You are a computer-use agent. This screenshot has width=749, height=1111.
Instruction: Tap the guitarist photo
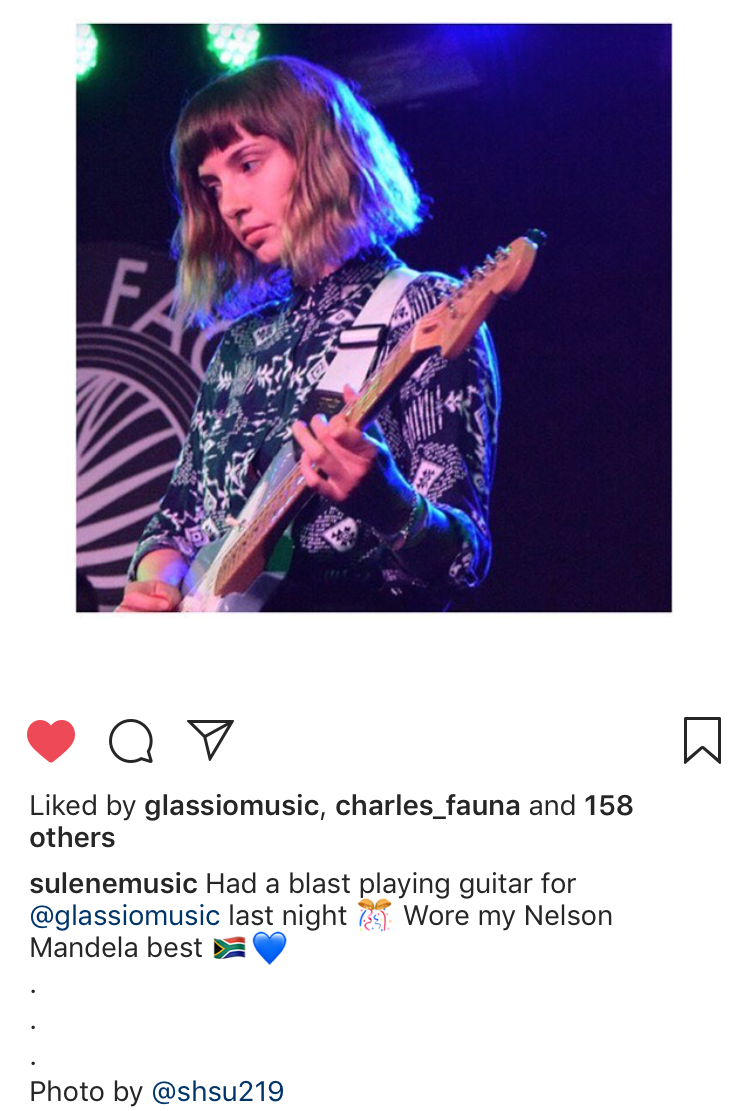[373, 317]
